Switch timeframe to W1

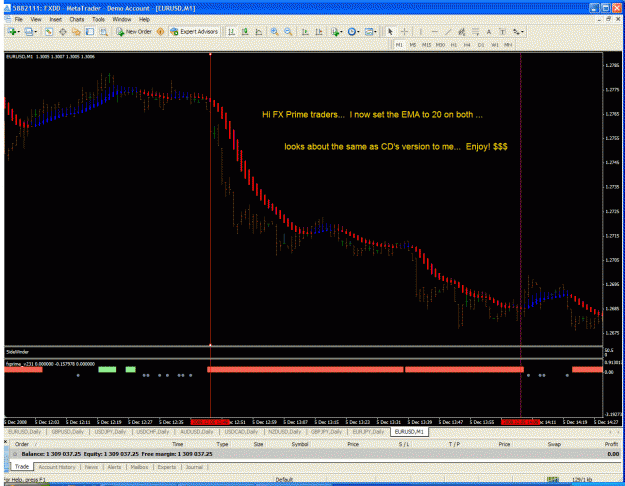click(x=495, y=45)
